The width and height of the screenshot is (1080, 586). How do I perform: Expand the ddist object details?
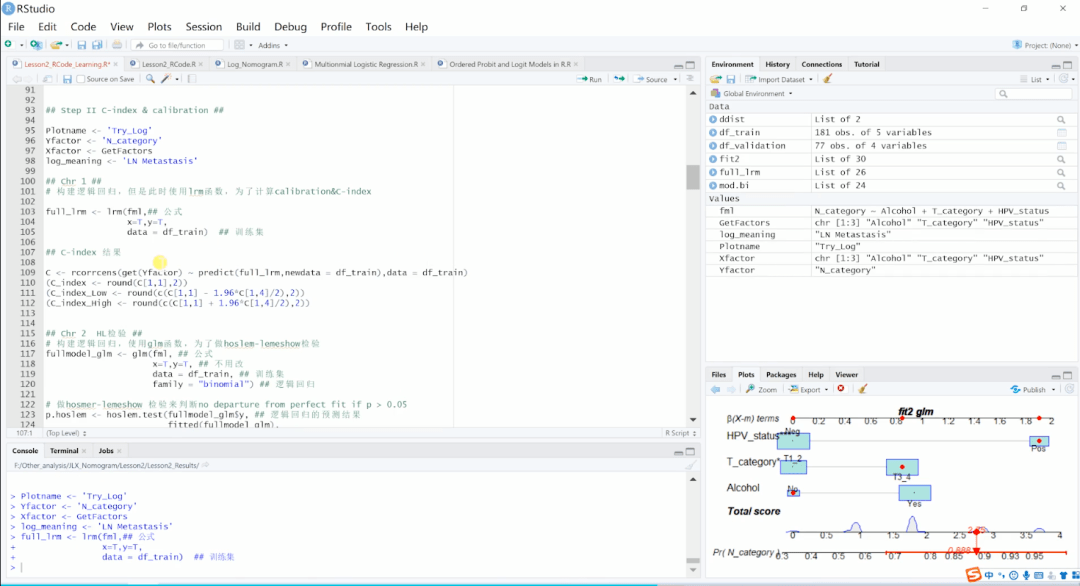tap(713, 119)
